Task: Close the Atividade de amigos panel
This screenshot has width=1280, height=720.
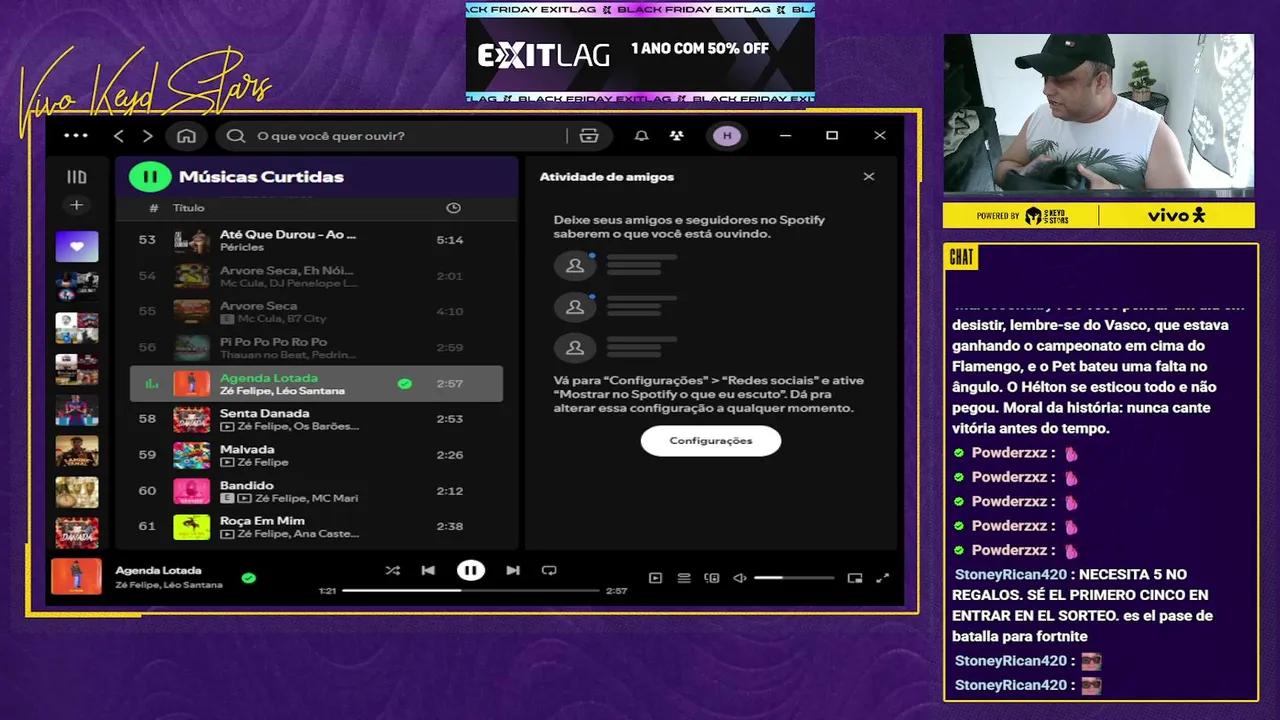Action: point(869,176)
